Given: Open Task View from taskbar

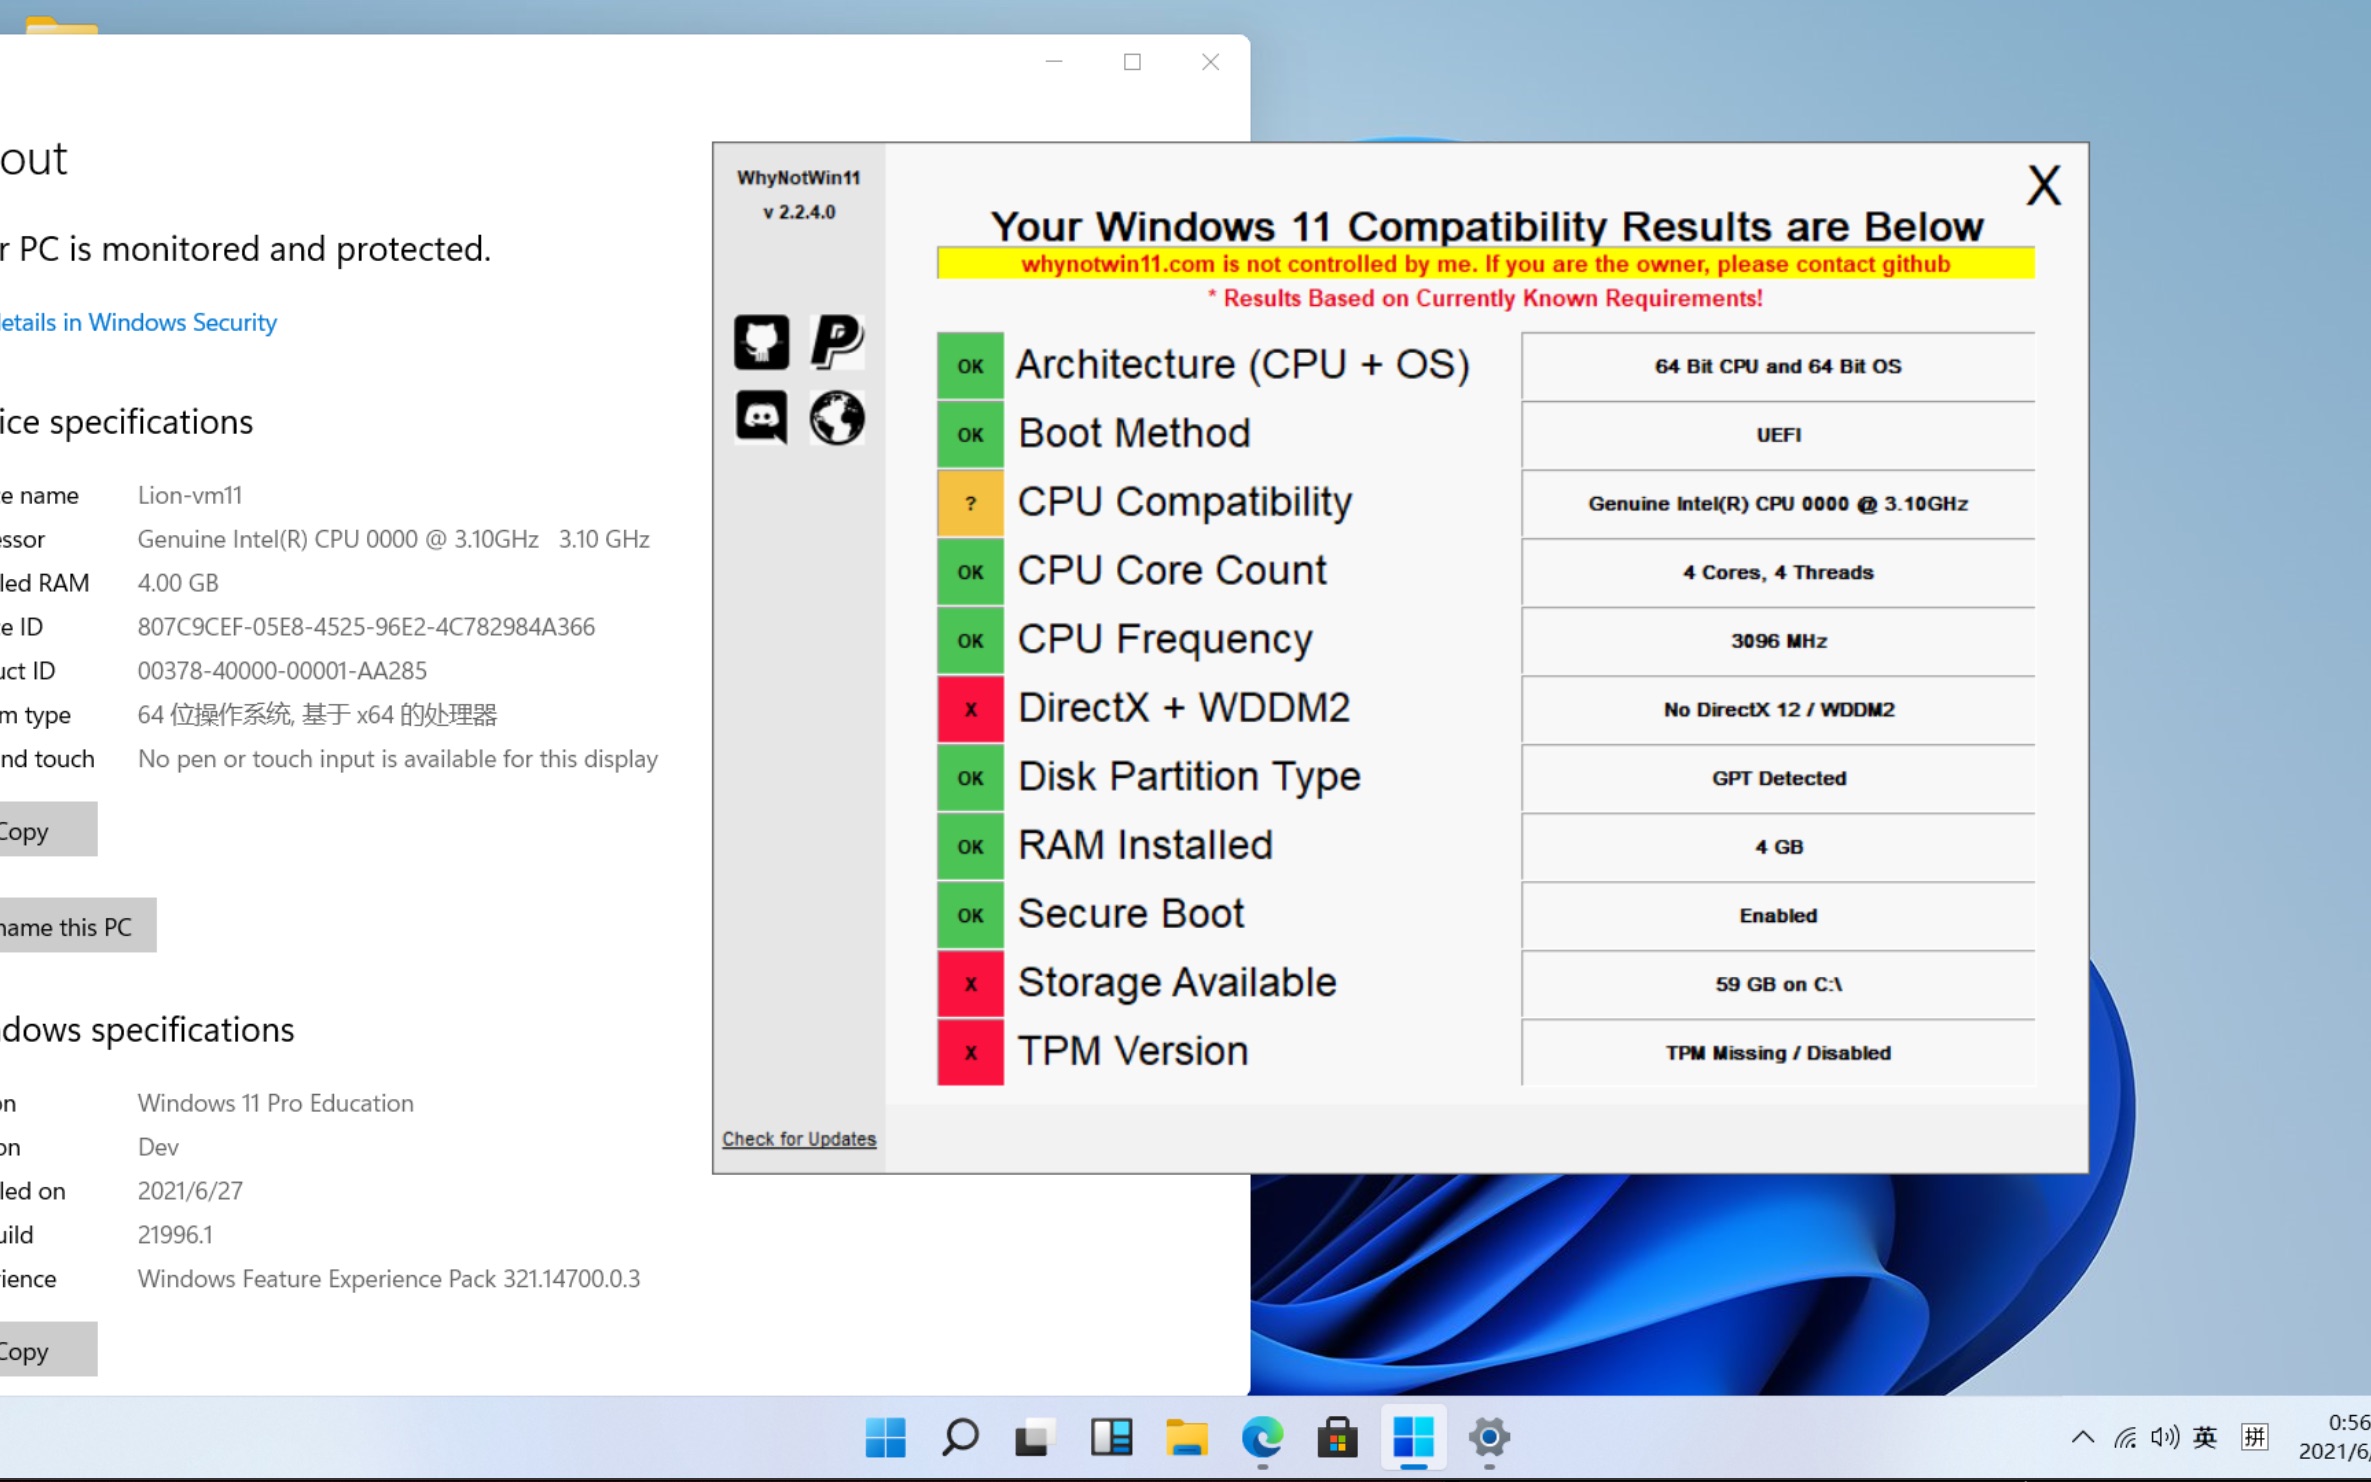Looking at the screenshot, I should (1035, 1438).
